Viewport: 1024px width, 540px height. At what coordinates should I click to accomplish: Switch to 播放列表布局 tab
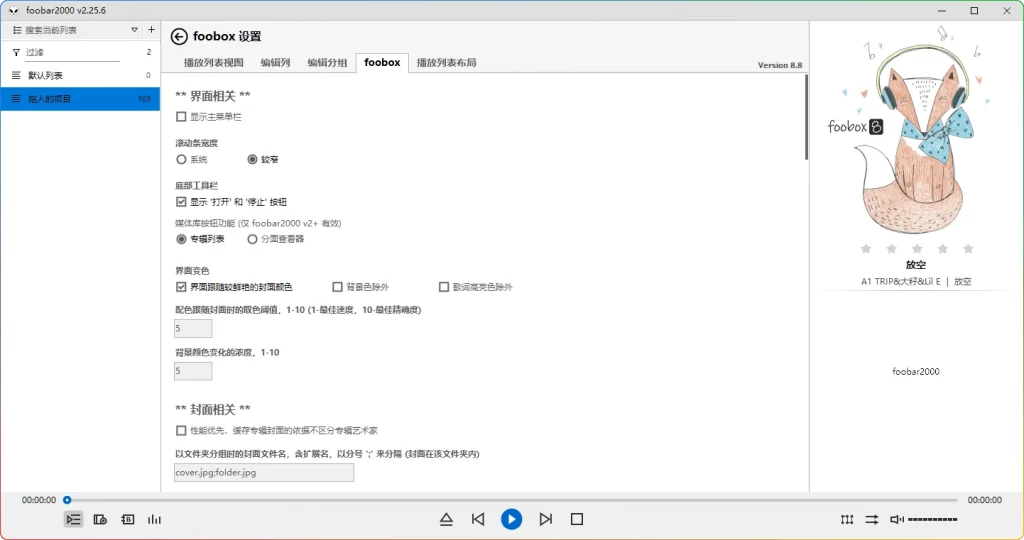point(446,63)
